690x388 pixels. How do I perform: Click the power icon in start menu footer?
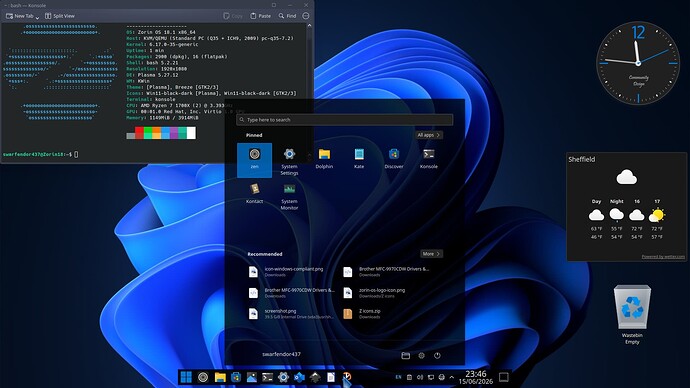tap(437, 355)
